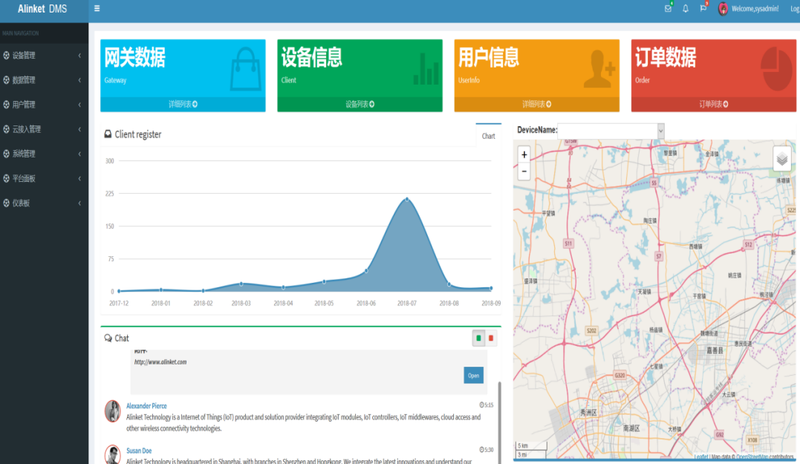This screenshot has width=800, height=464.
Task: Click the 2018-07 peak data point
Action: tap(407, 199)
